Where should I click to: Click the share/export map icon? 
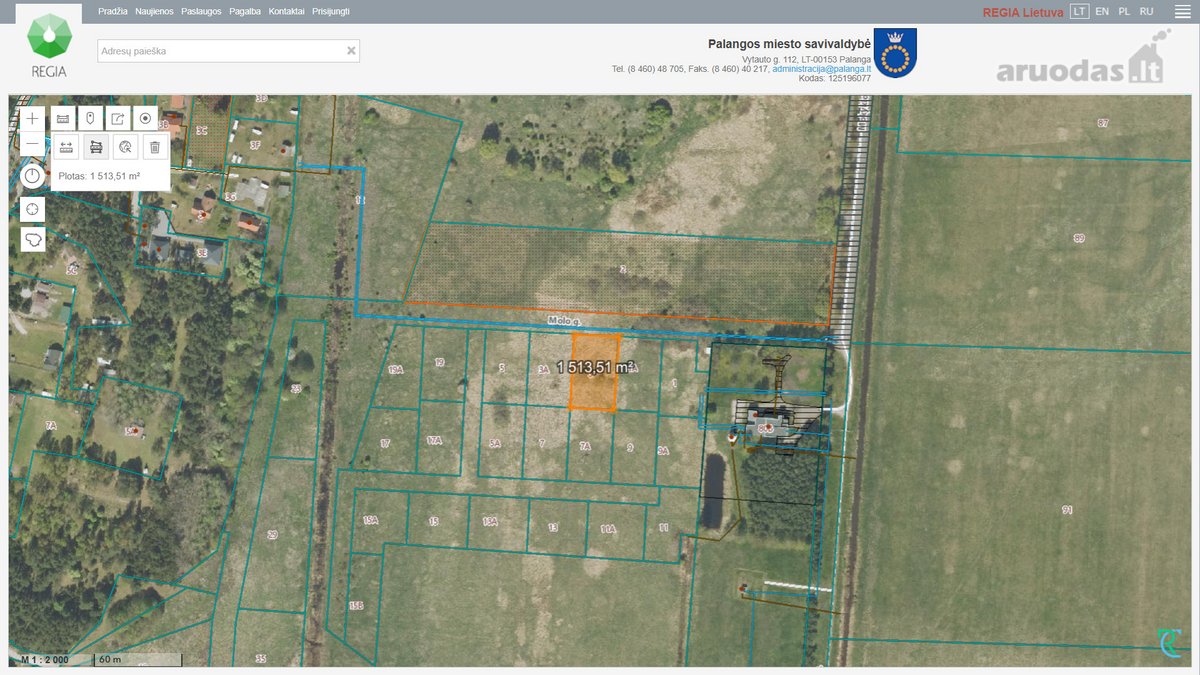118,118
